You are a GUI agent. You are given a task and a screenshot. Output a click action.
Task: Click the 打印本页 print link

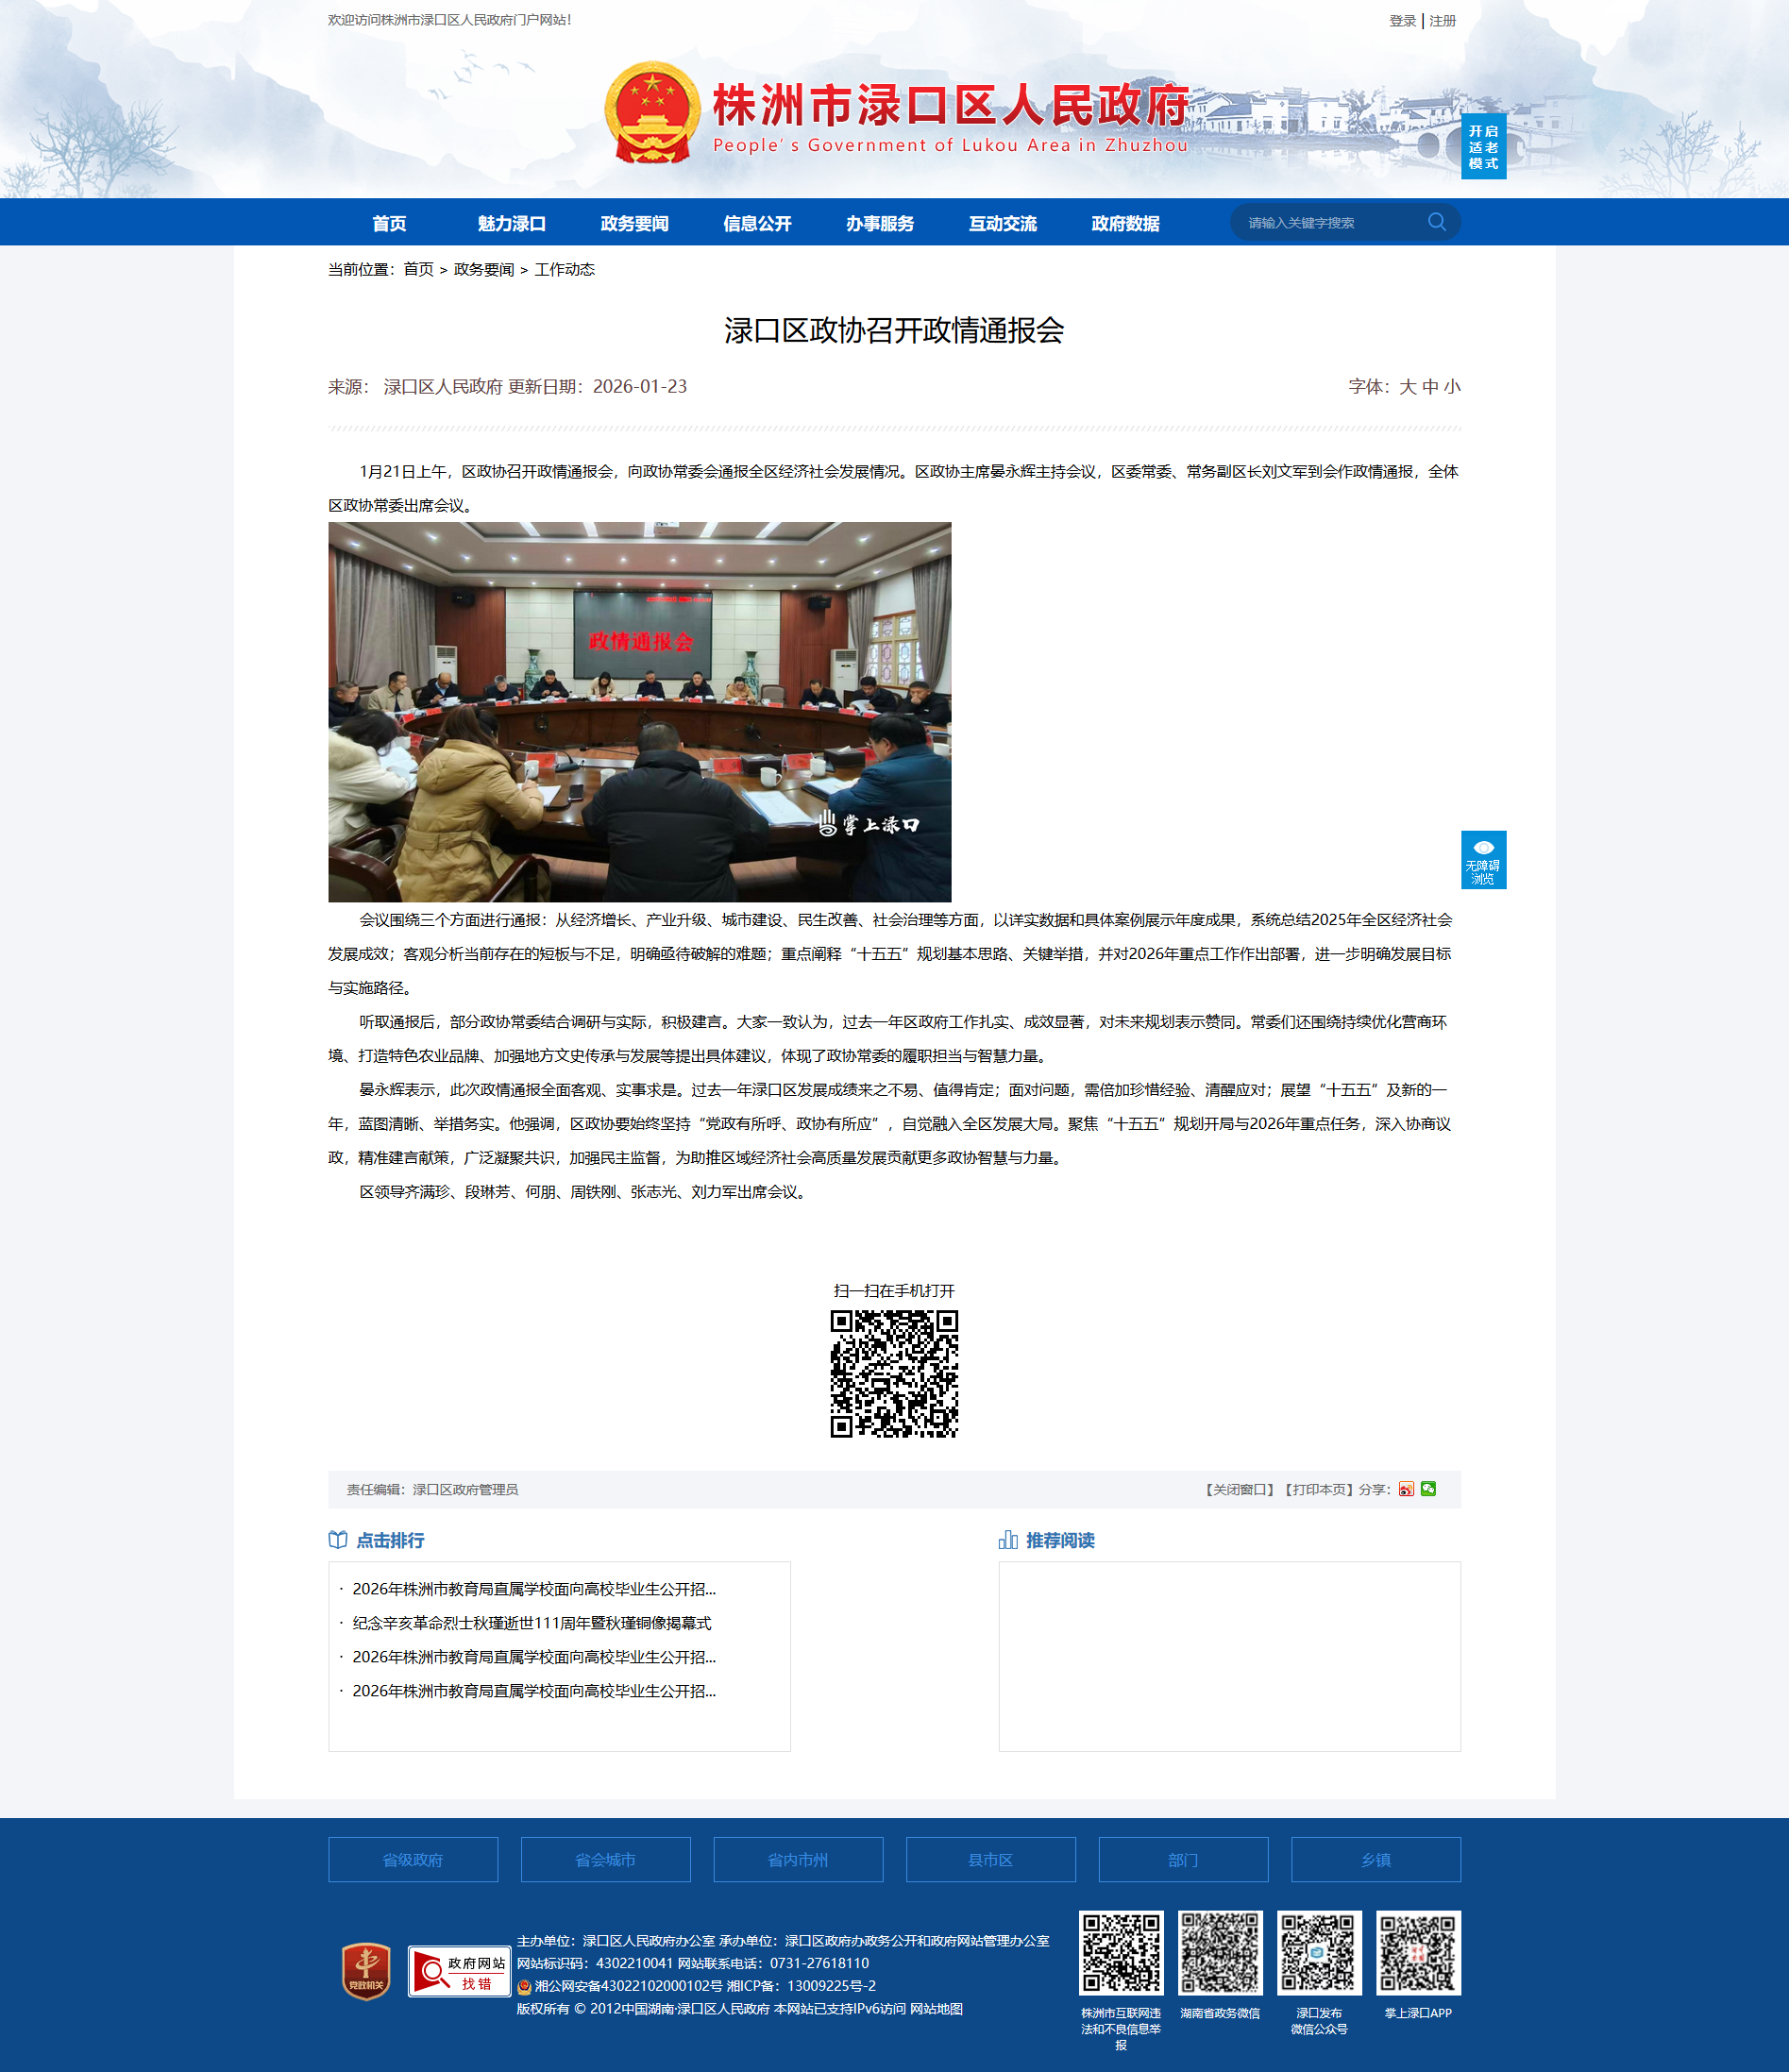pyautogui.click(x=1318, y=1489)
